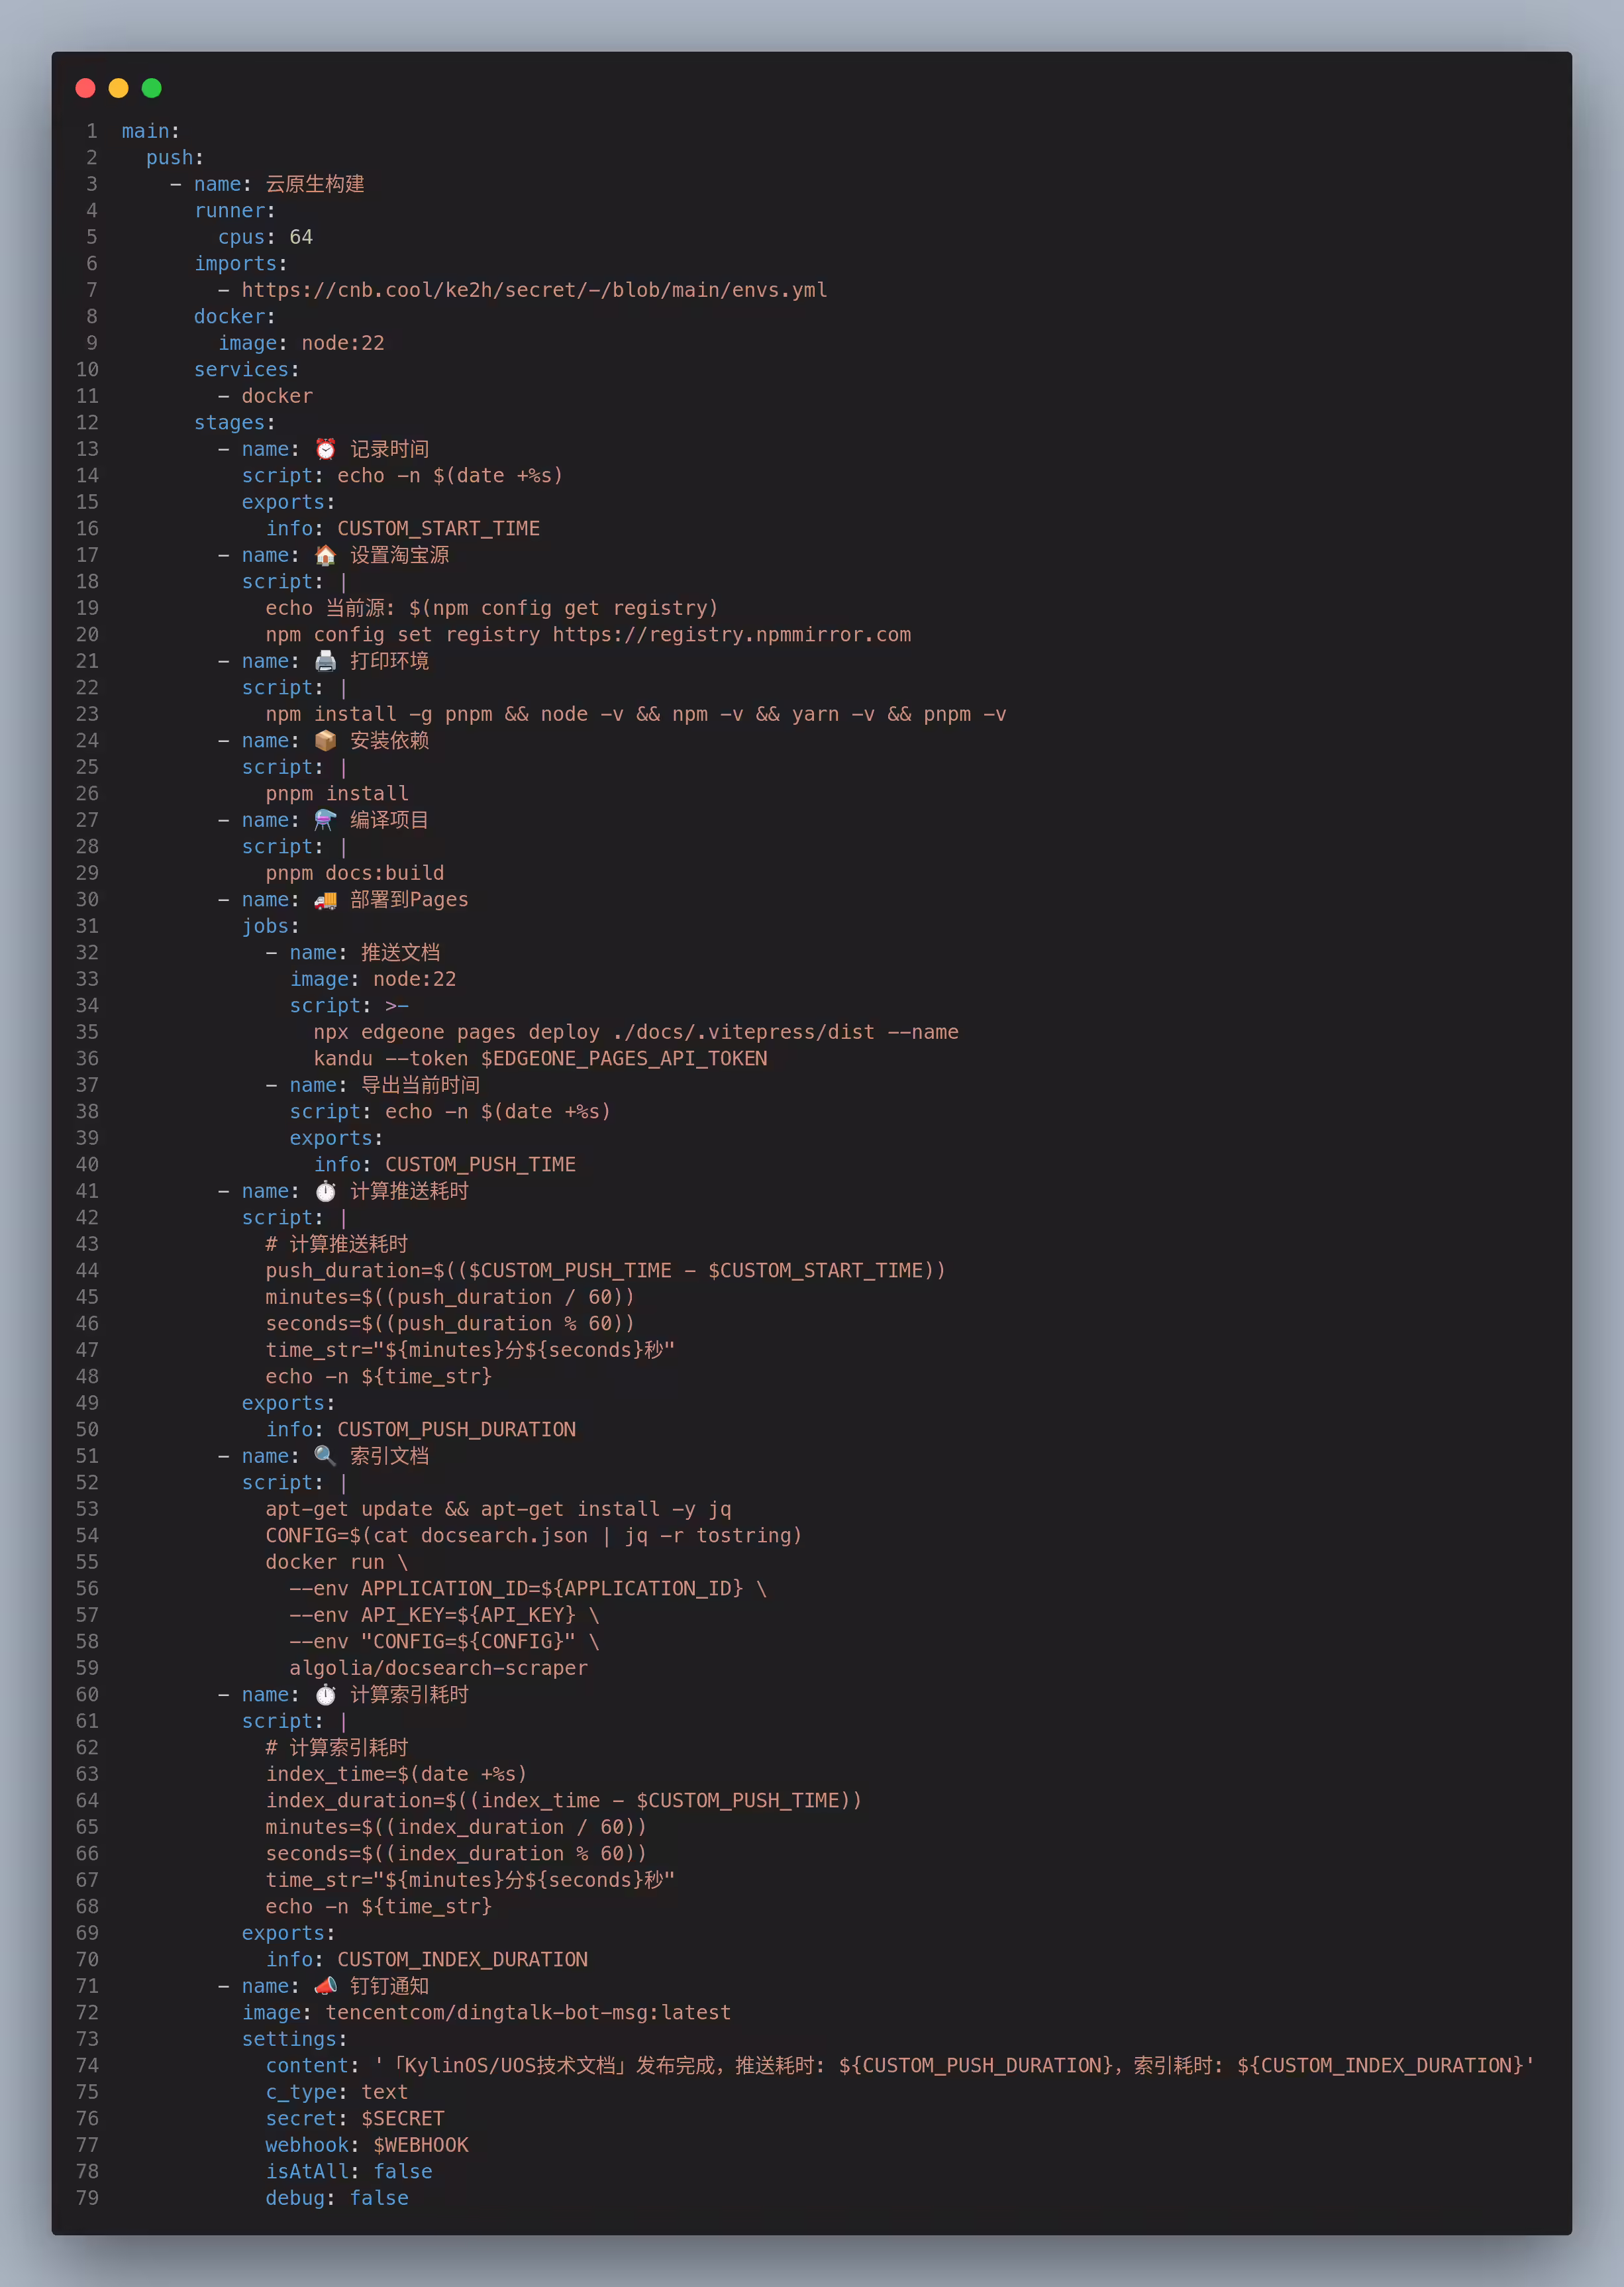This screenshot has width=1624, height=2287.
Task: Click the printer emoji before 打印环境
Action: pyautogui.click(x=325, y=661)
